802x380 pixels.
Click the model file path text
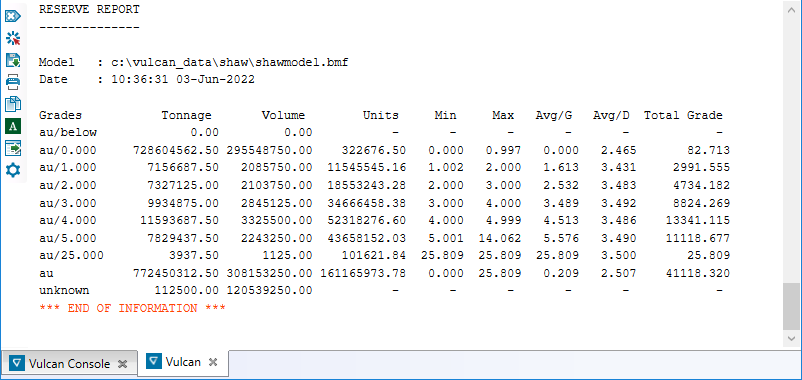pos(230,62)
